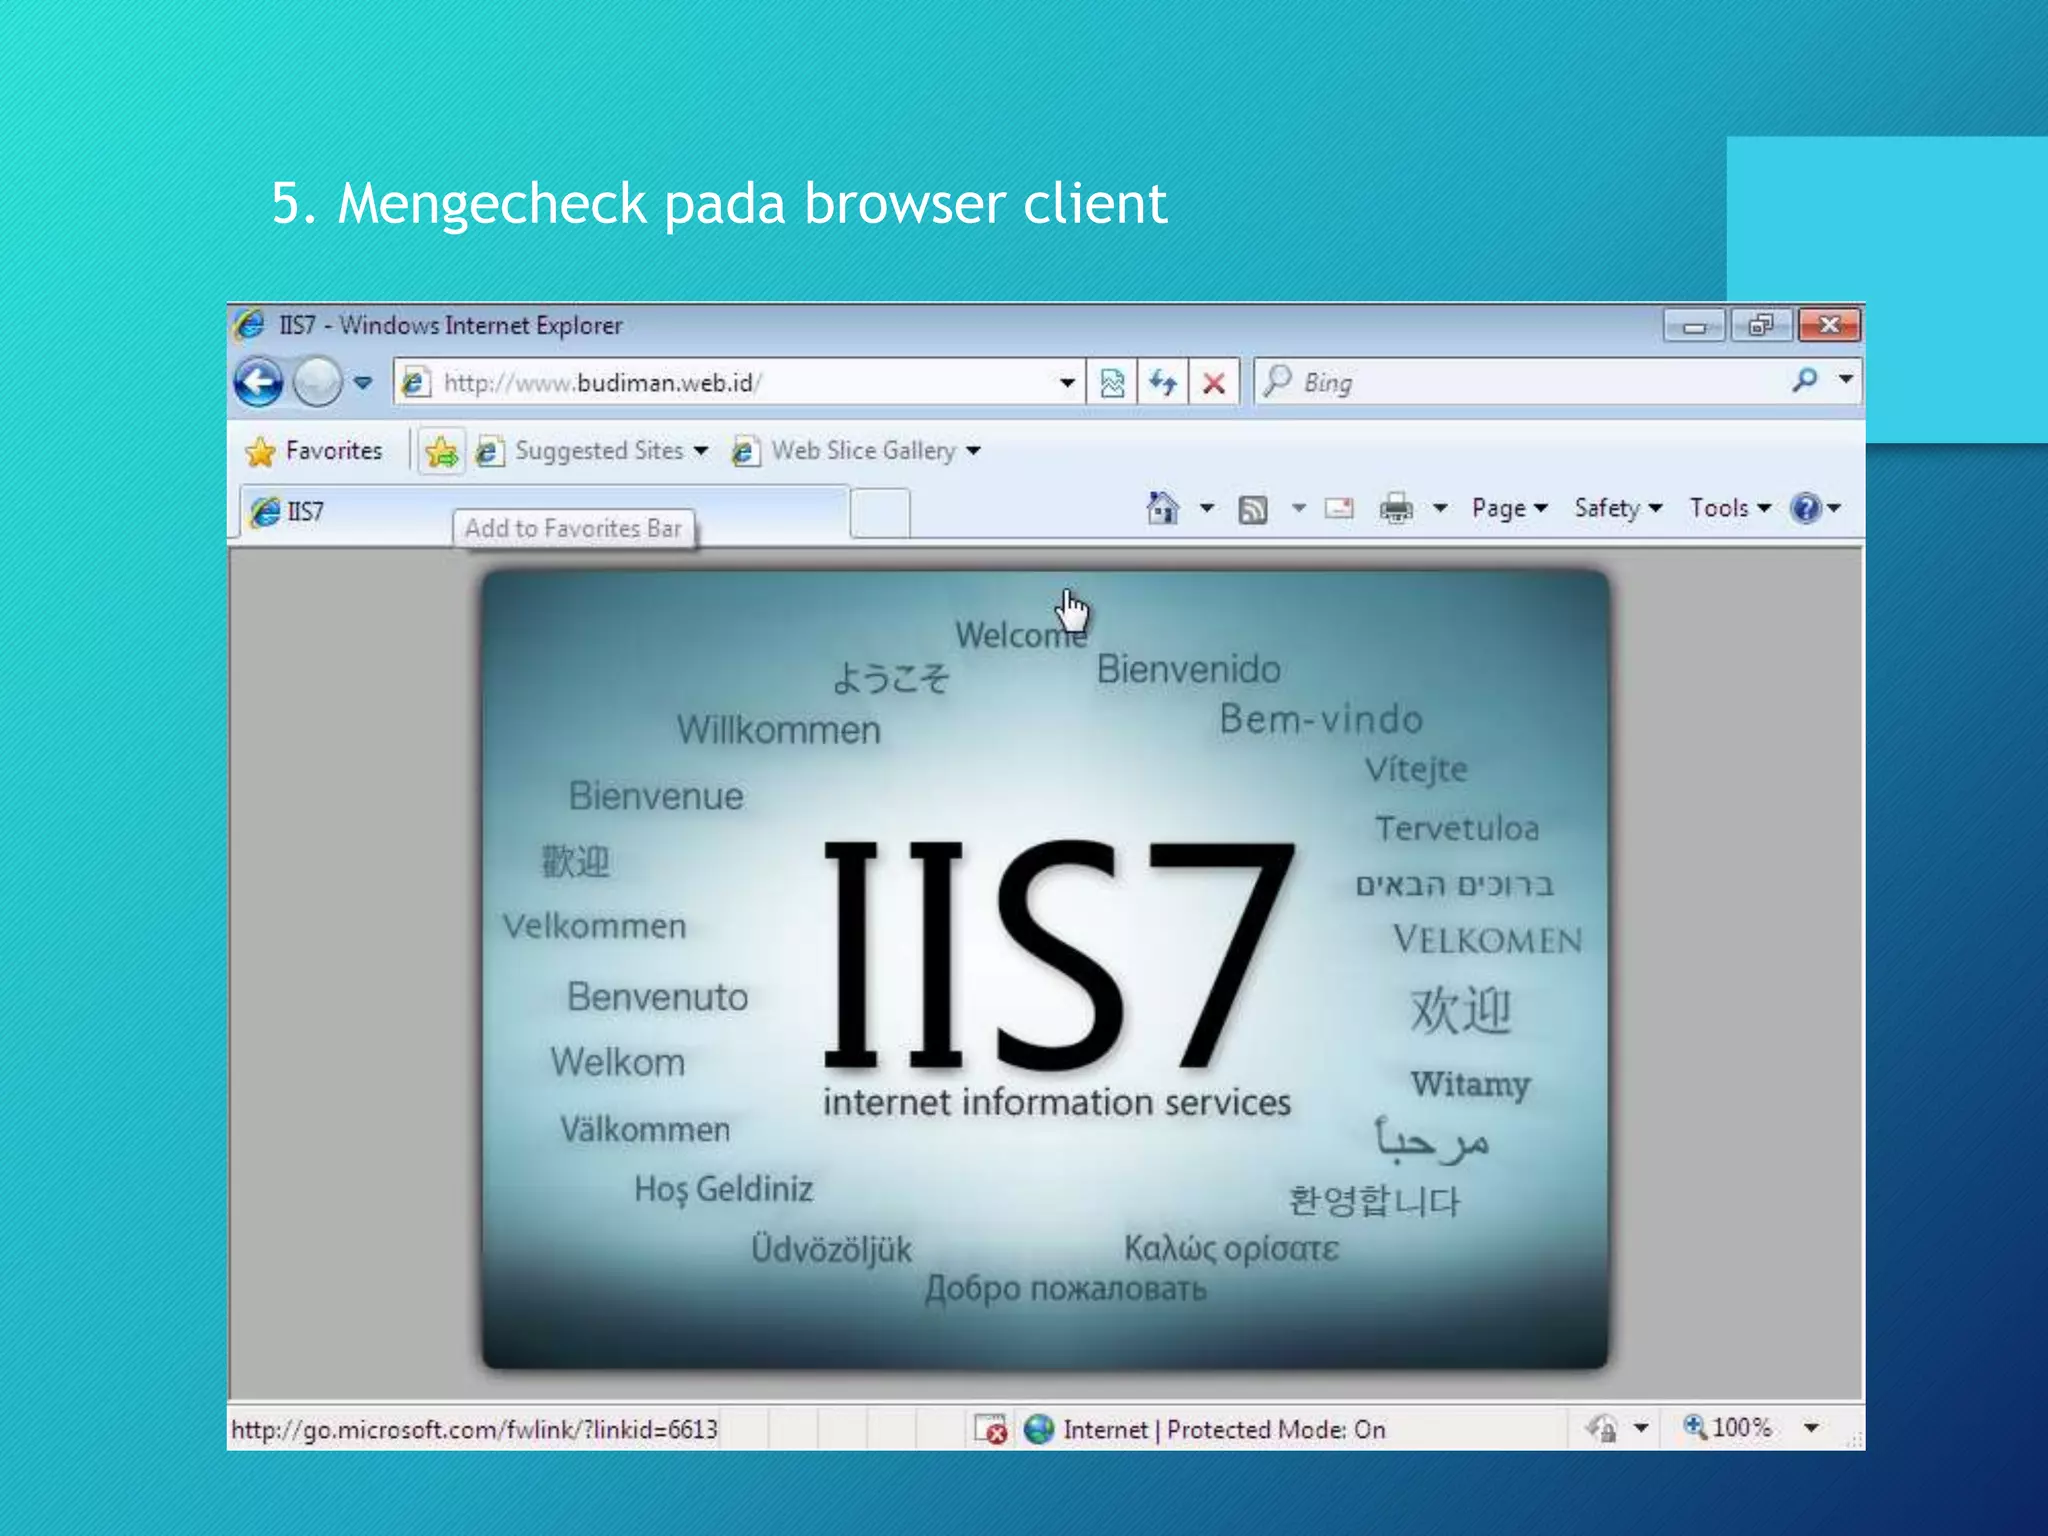The image size is (2048, 1536).
Task: Open Suggested Sites link
Action: (x=592, y=451)
